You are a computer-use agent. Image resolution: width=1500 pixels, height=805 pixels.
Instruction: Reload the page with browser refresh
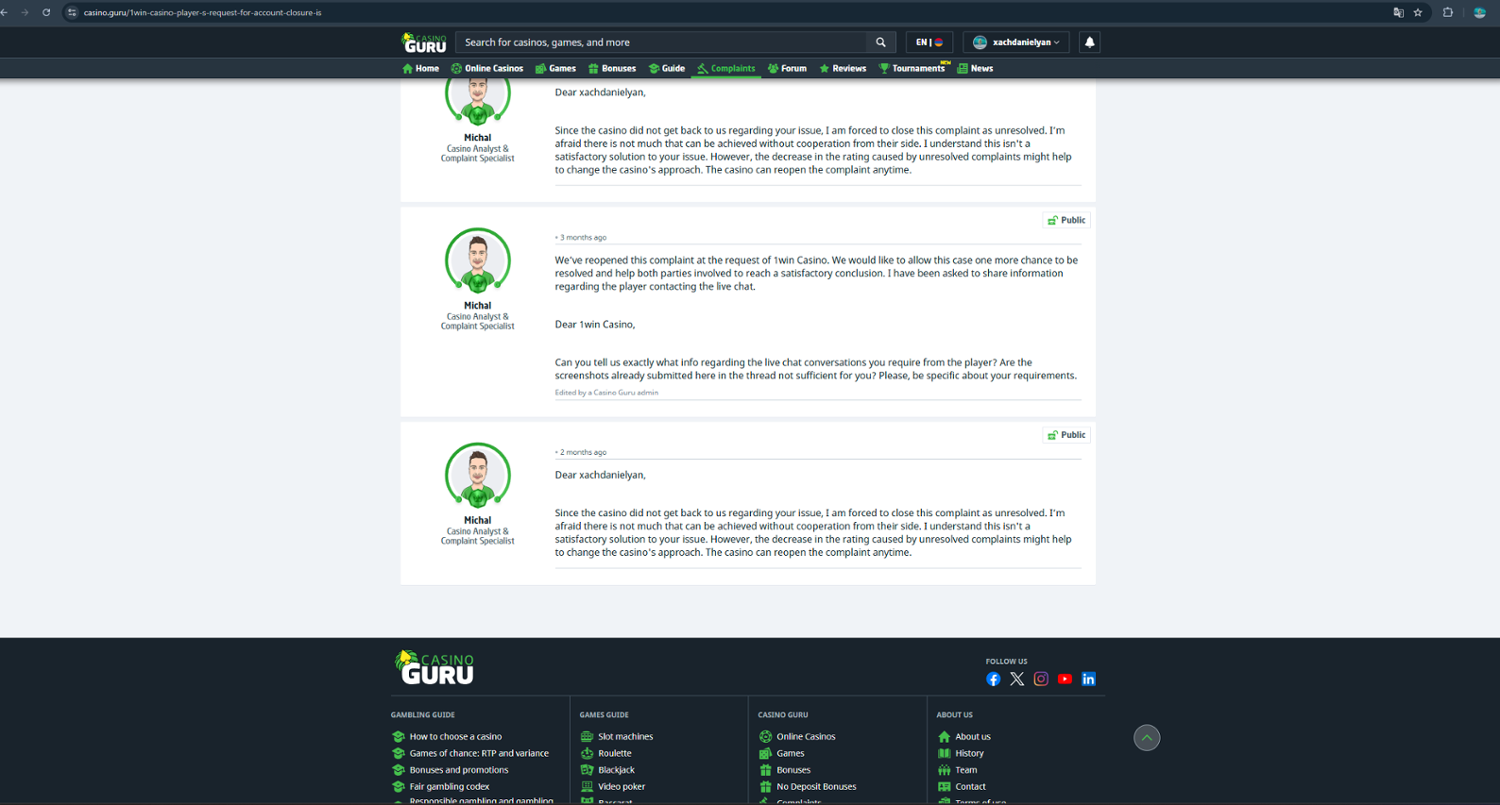click(46, 12)
